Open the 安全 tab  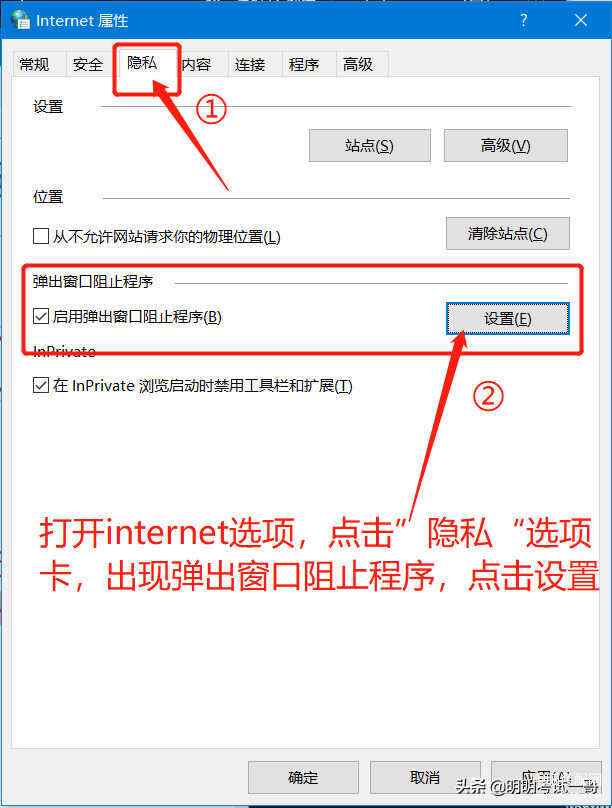tap(88, 64)
